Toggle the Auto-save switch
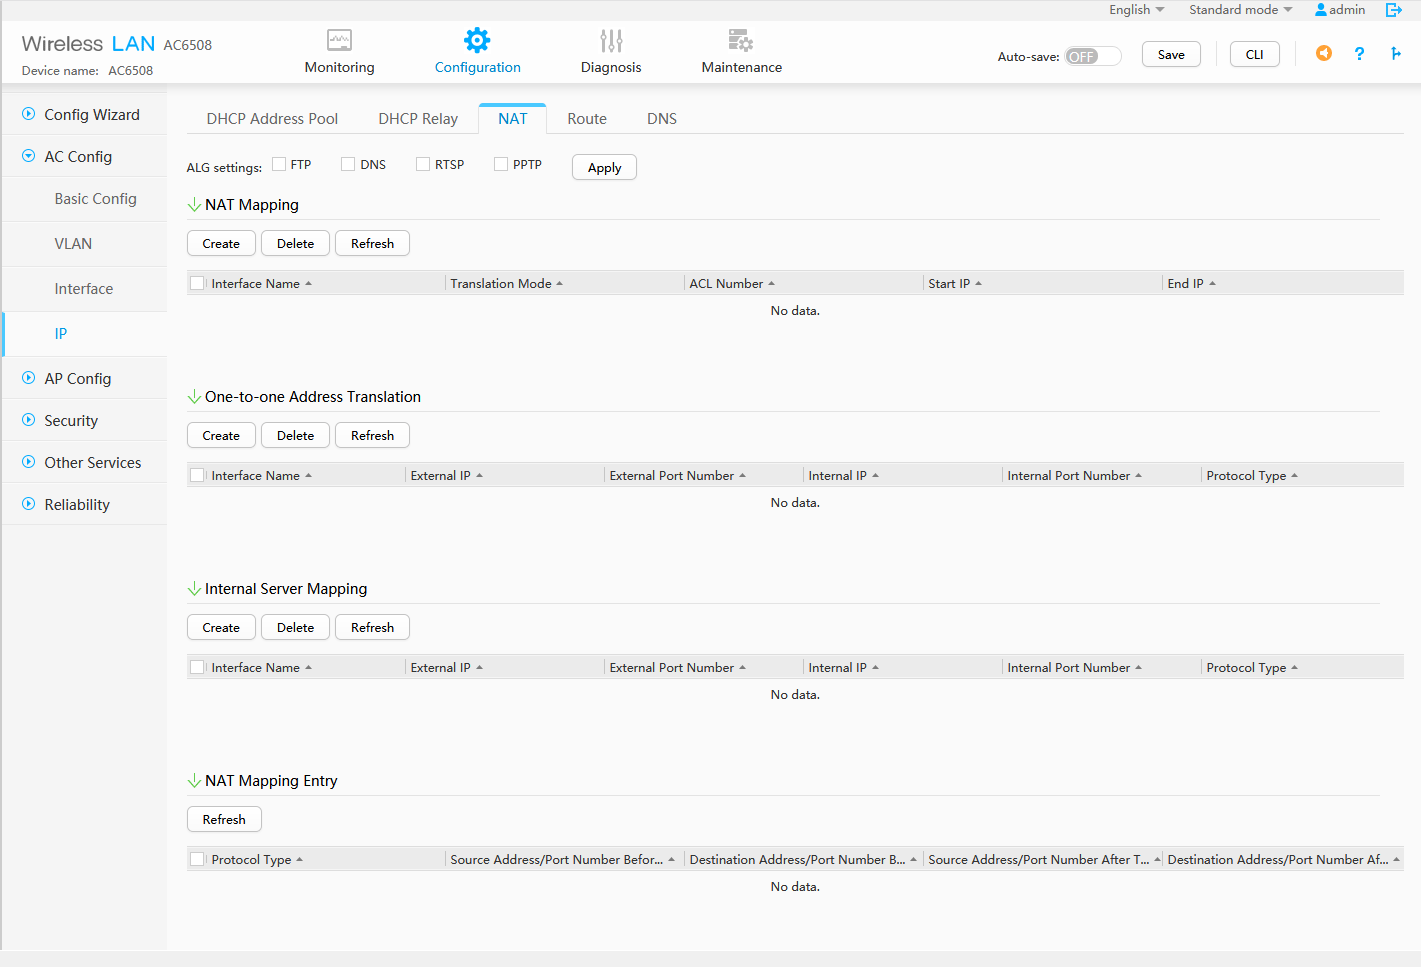This screenshot has height=967, width=1421. tap(1092, 56)
